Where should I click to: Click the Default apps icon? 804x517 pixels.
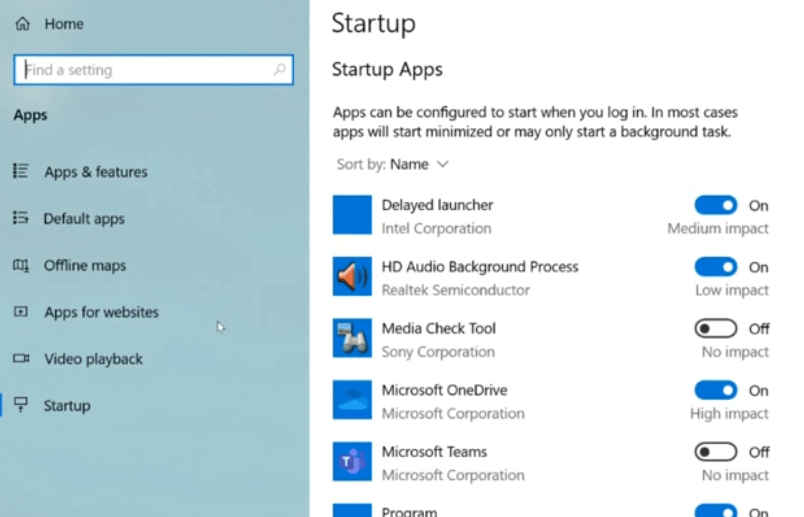[x=21, y=218]
